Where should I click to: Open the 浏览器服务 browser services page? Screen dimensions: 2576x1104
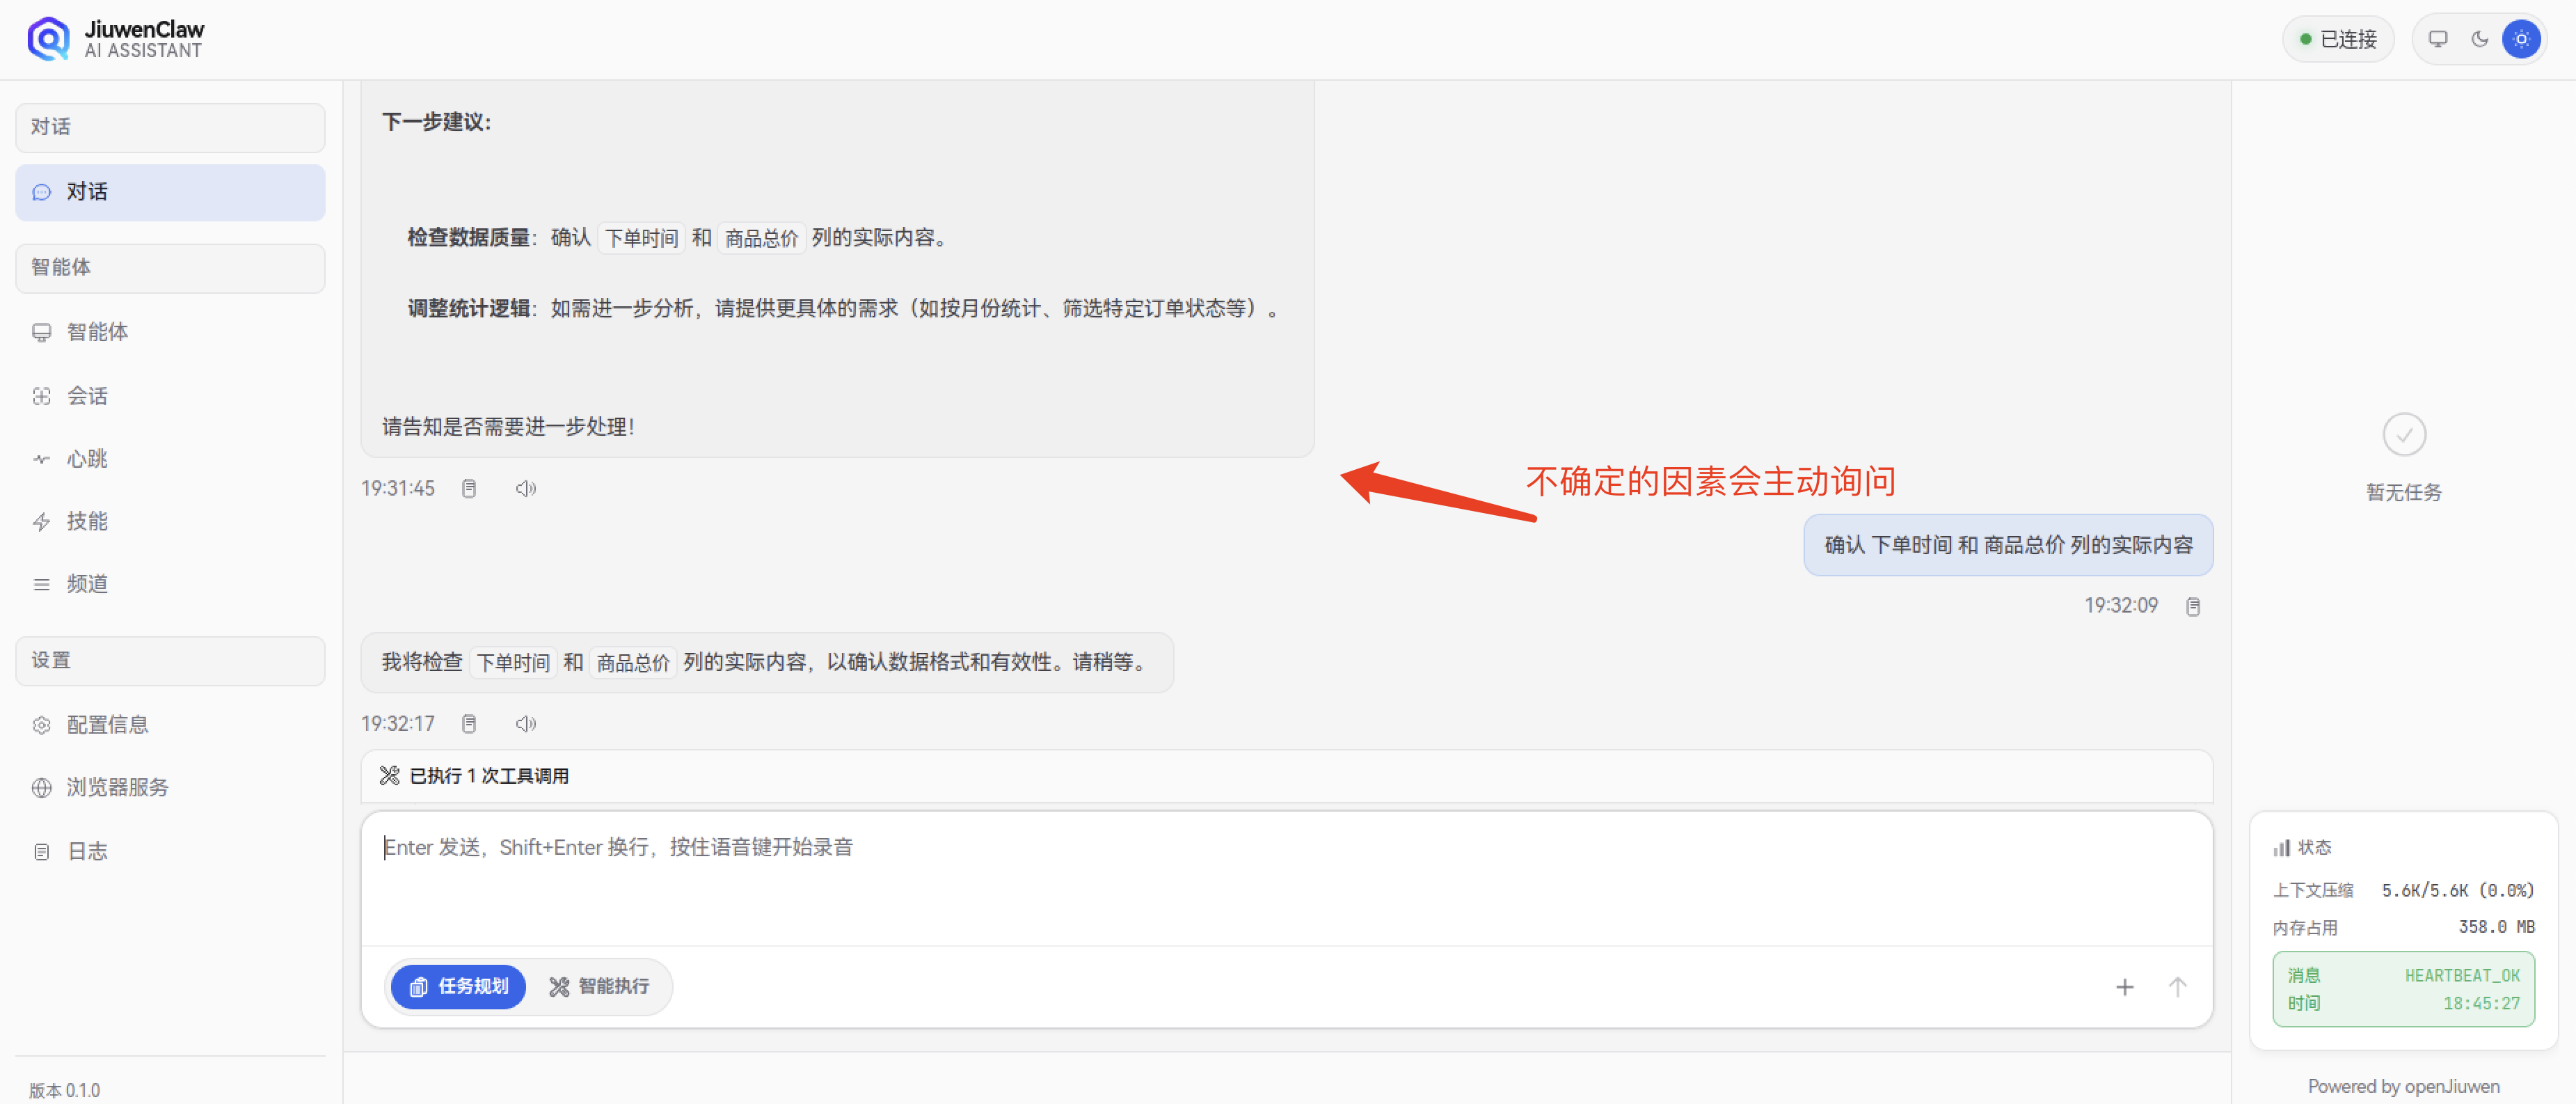(116, 786)
